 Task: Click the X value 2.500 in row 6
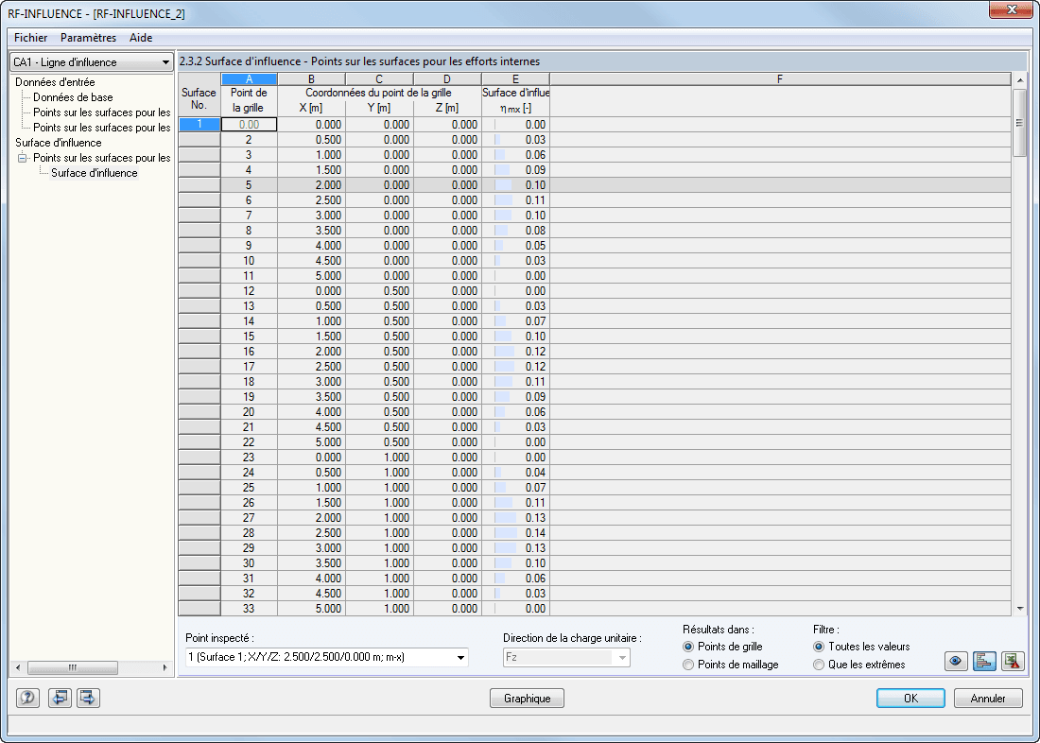311,200
